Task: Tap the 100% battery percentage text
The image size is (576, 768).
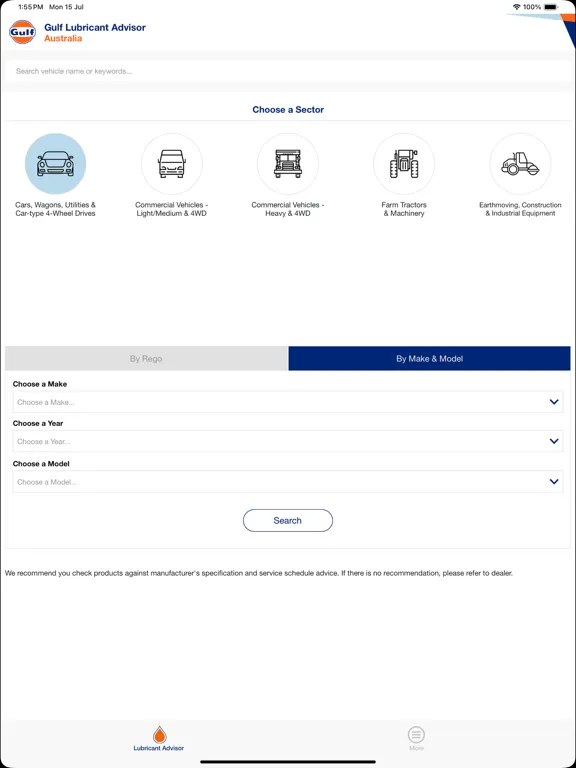Action: (x=532, y=7)
